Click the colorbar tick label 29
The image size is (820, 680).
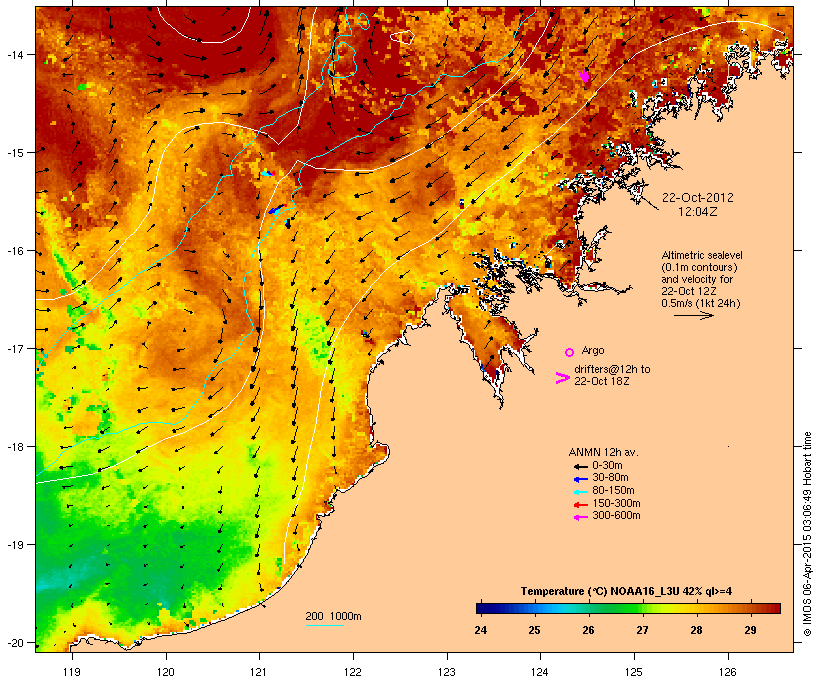click(750, 630)
